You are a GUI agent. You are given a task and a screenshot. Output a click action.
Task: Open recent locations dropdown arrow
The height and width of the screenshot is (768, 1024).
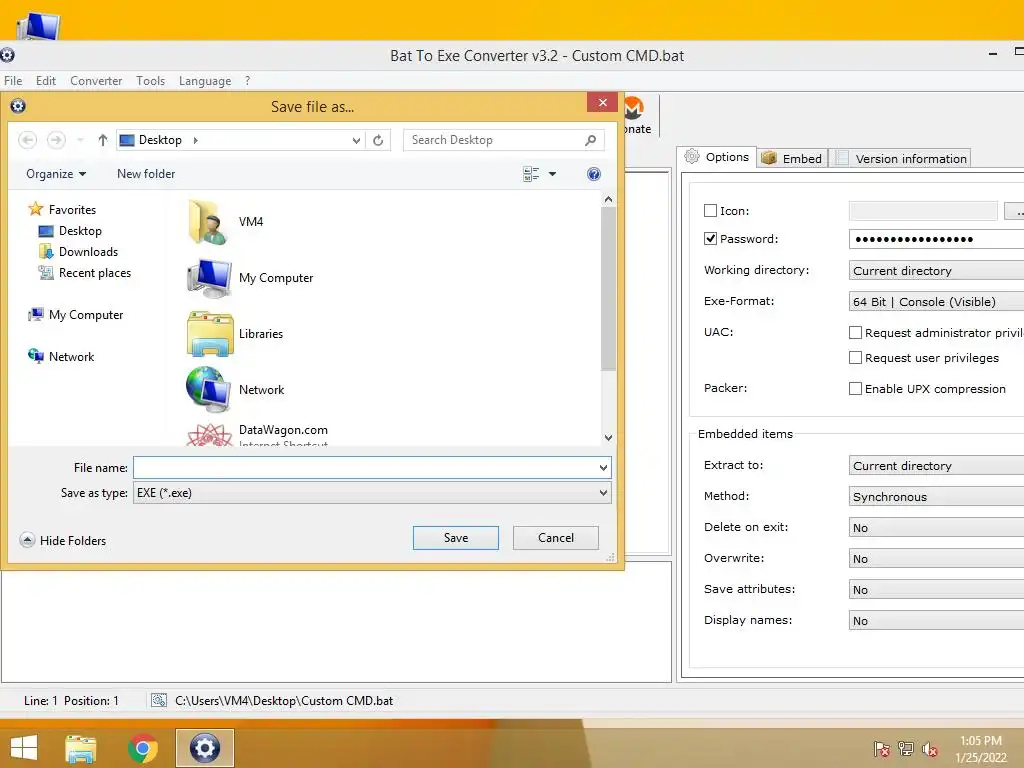80,140
